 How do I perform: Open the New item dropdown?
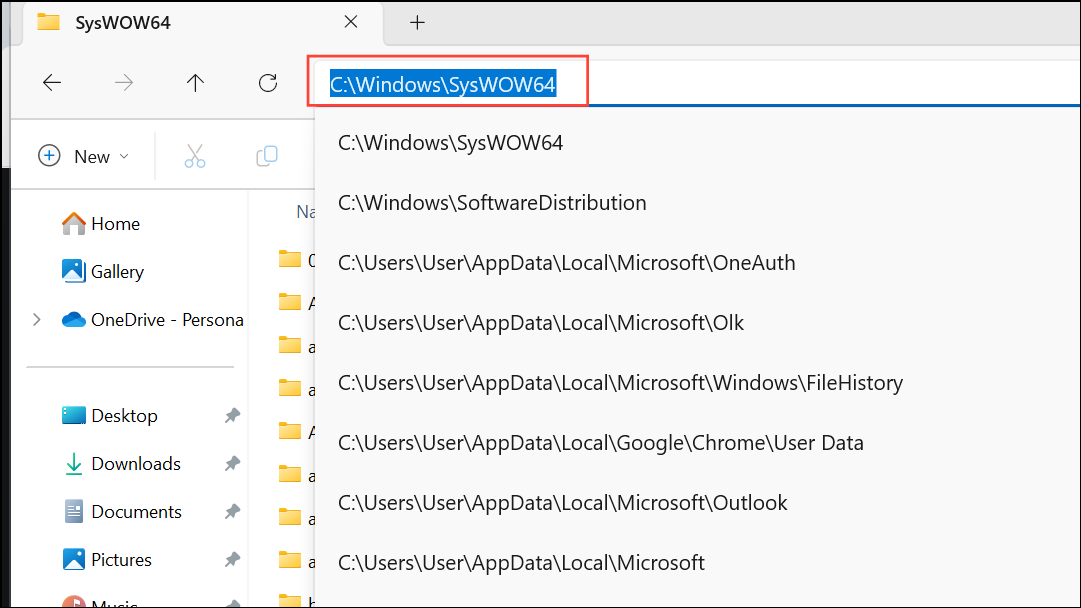click(x=84, y=156)
